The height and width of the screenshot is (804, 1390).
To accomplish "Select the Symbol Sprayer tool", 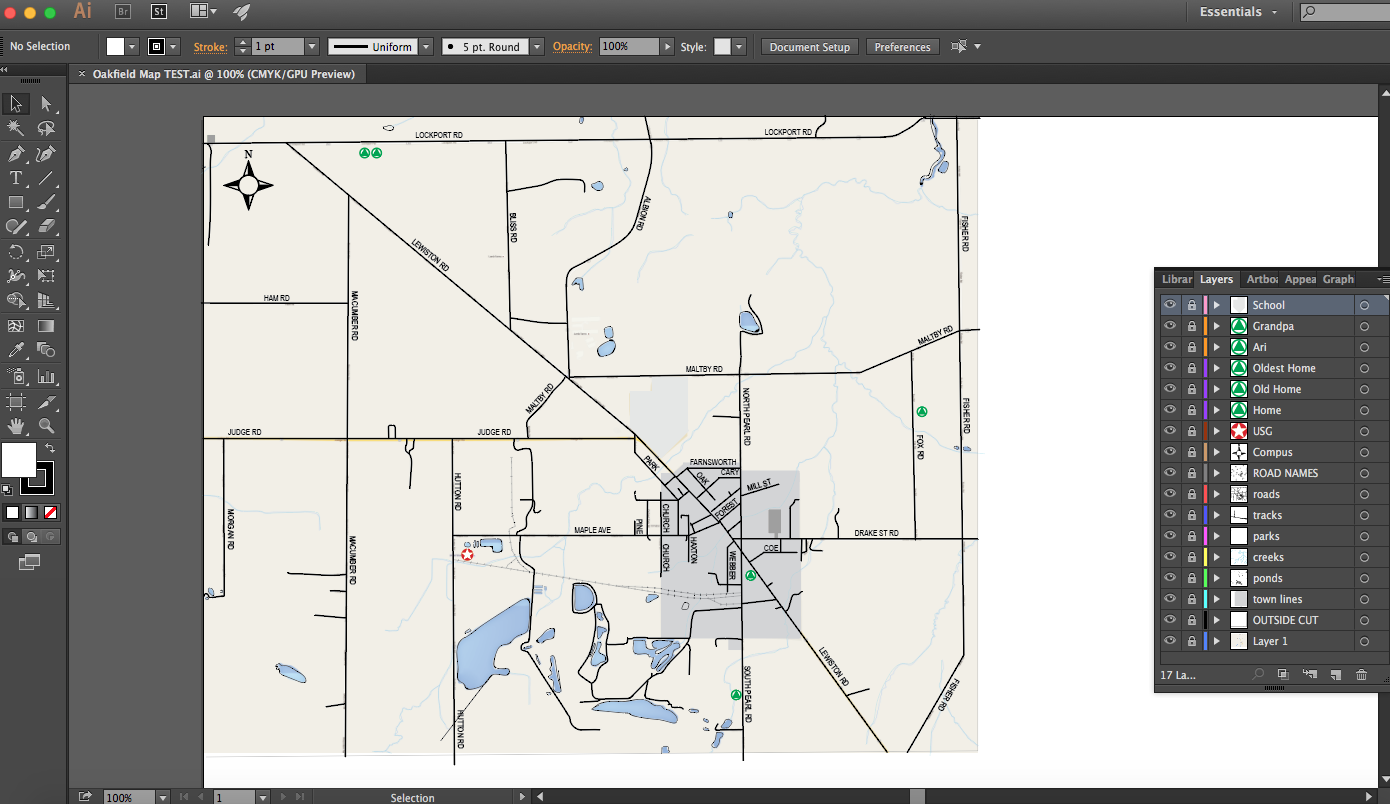I will pyautogui.click(x=16, y=377).
